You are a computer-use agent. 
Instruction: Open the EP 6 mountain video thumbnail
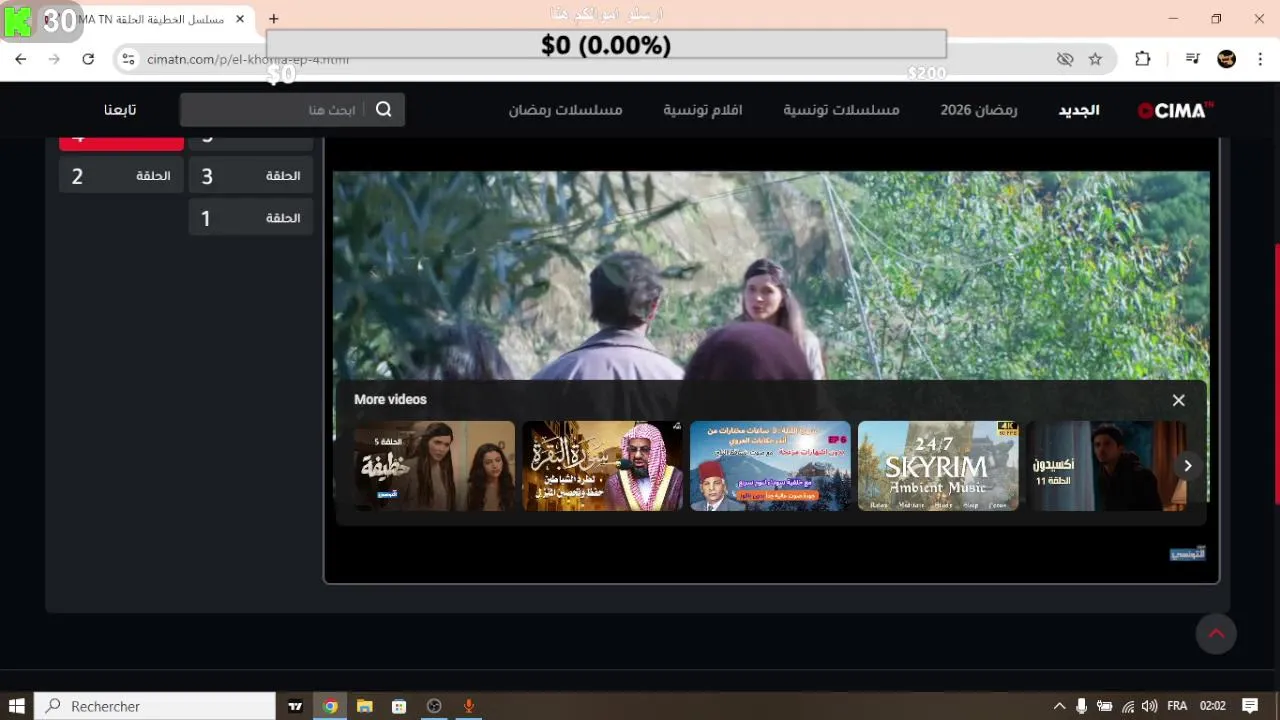pos(770,466)
